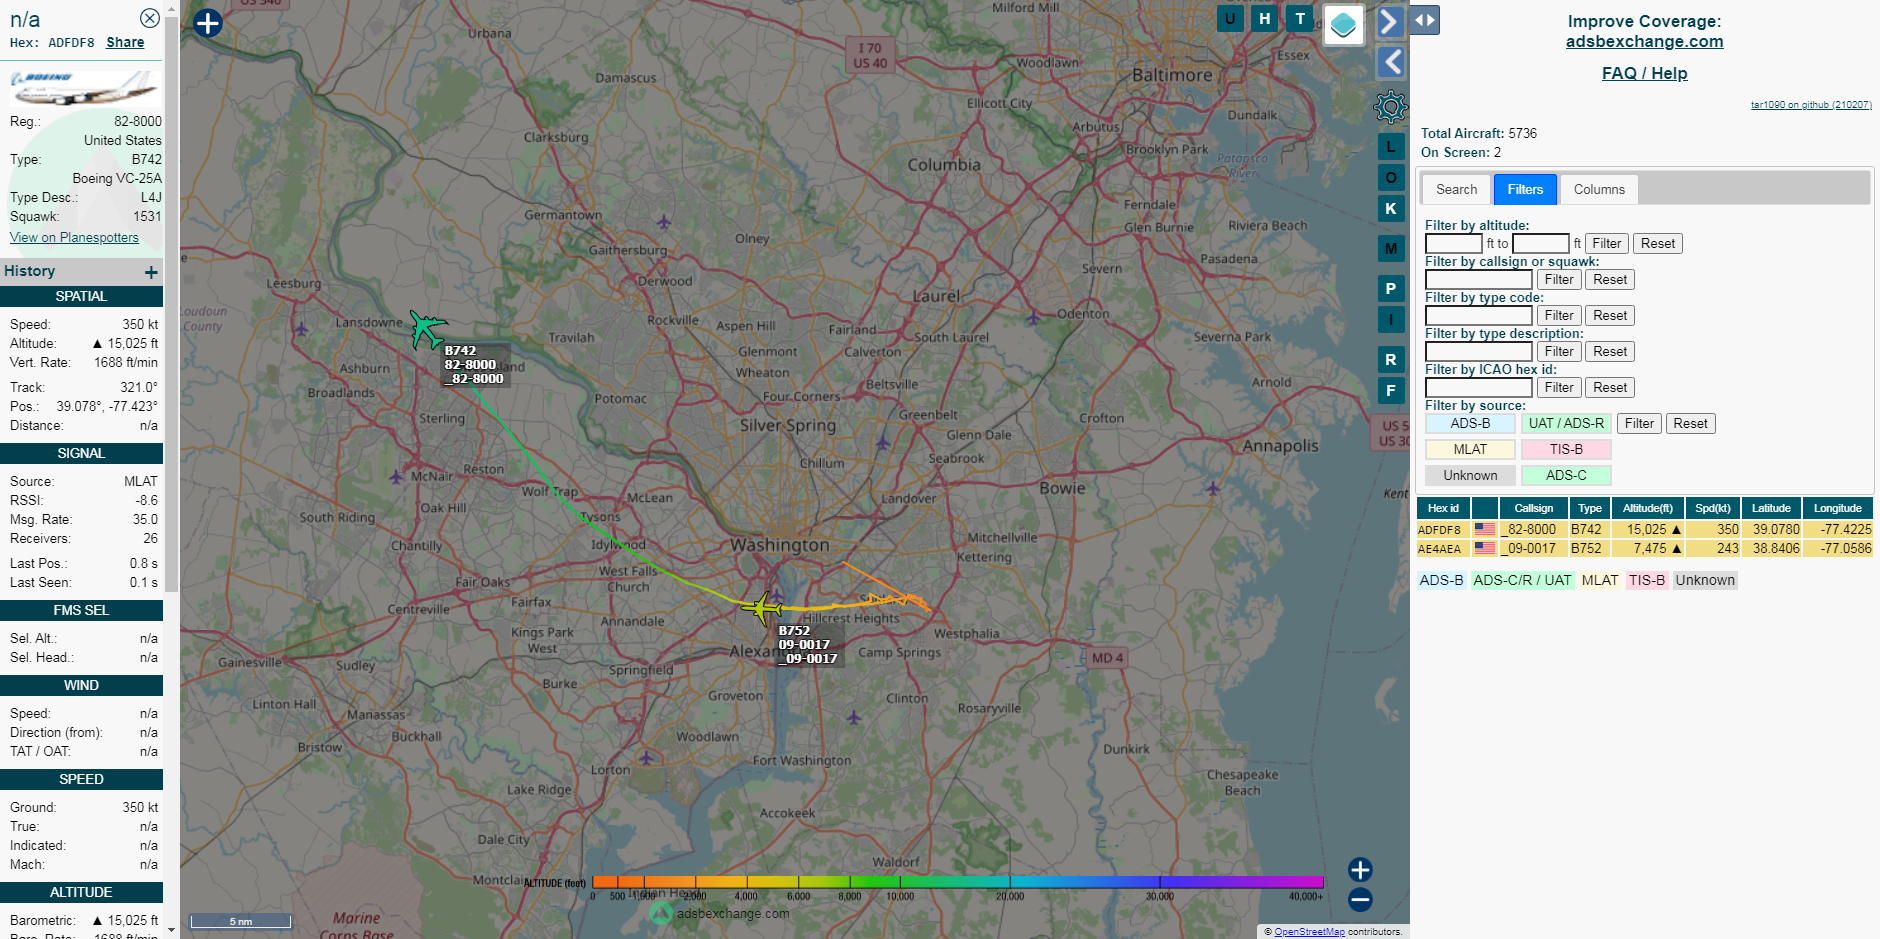The height and width of the screenshot is (939, 1880).
Task: Apply the altitude Filter button
Action: [x=1607, y=244]
